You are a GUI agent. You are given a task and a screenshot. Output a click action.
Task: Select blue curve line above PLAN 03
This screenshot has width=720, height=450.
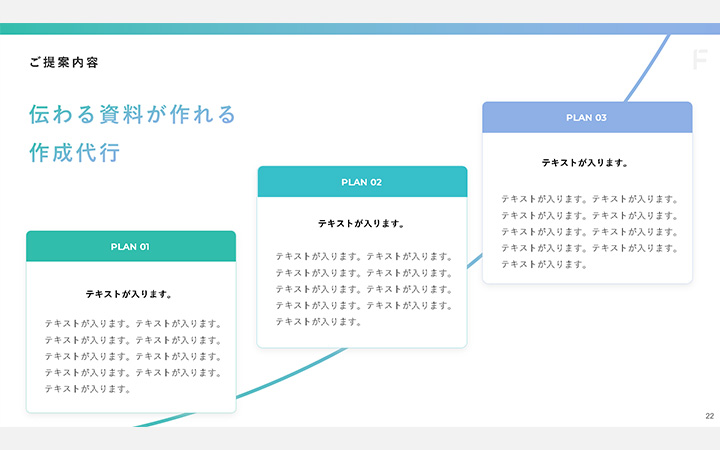point(645,72)
